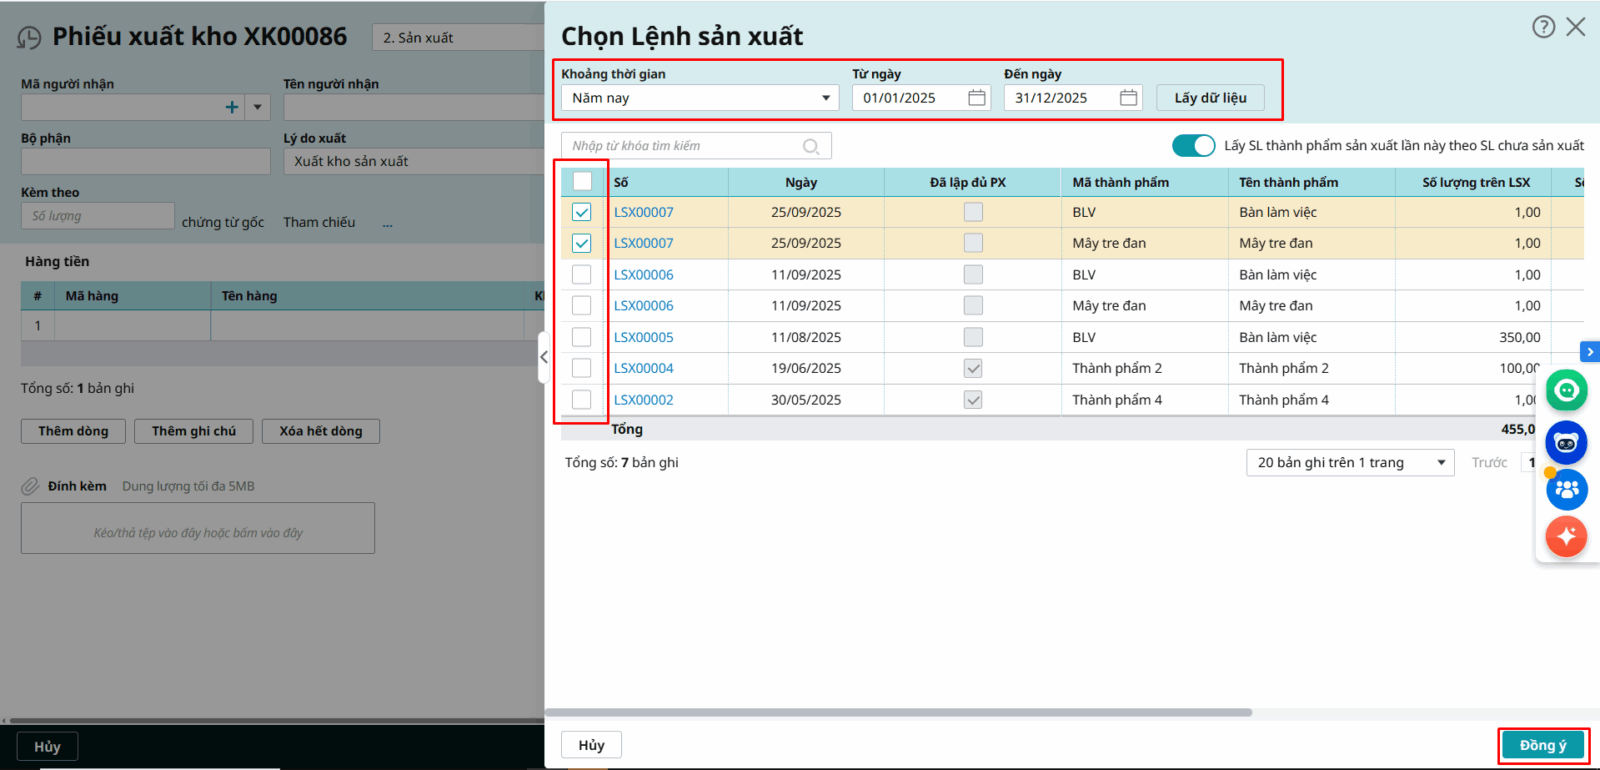Open the LSX00004 order link
The height and width of the screenshot is (770, 1600).
[643, 368]
